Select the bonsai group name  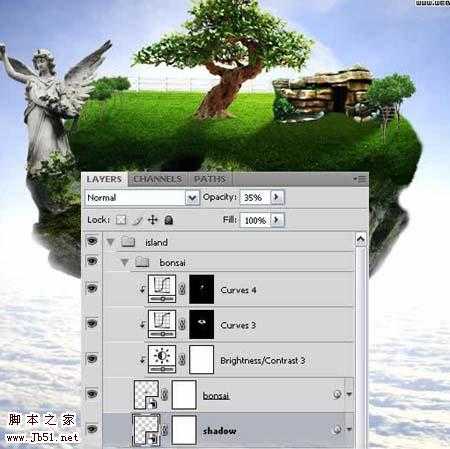pos(172,263)
